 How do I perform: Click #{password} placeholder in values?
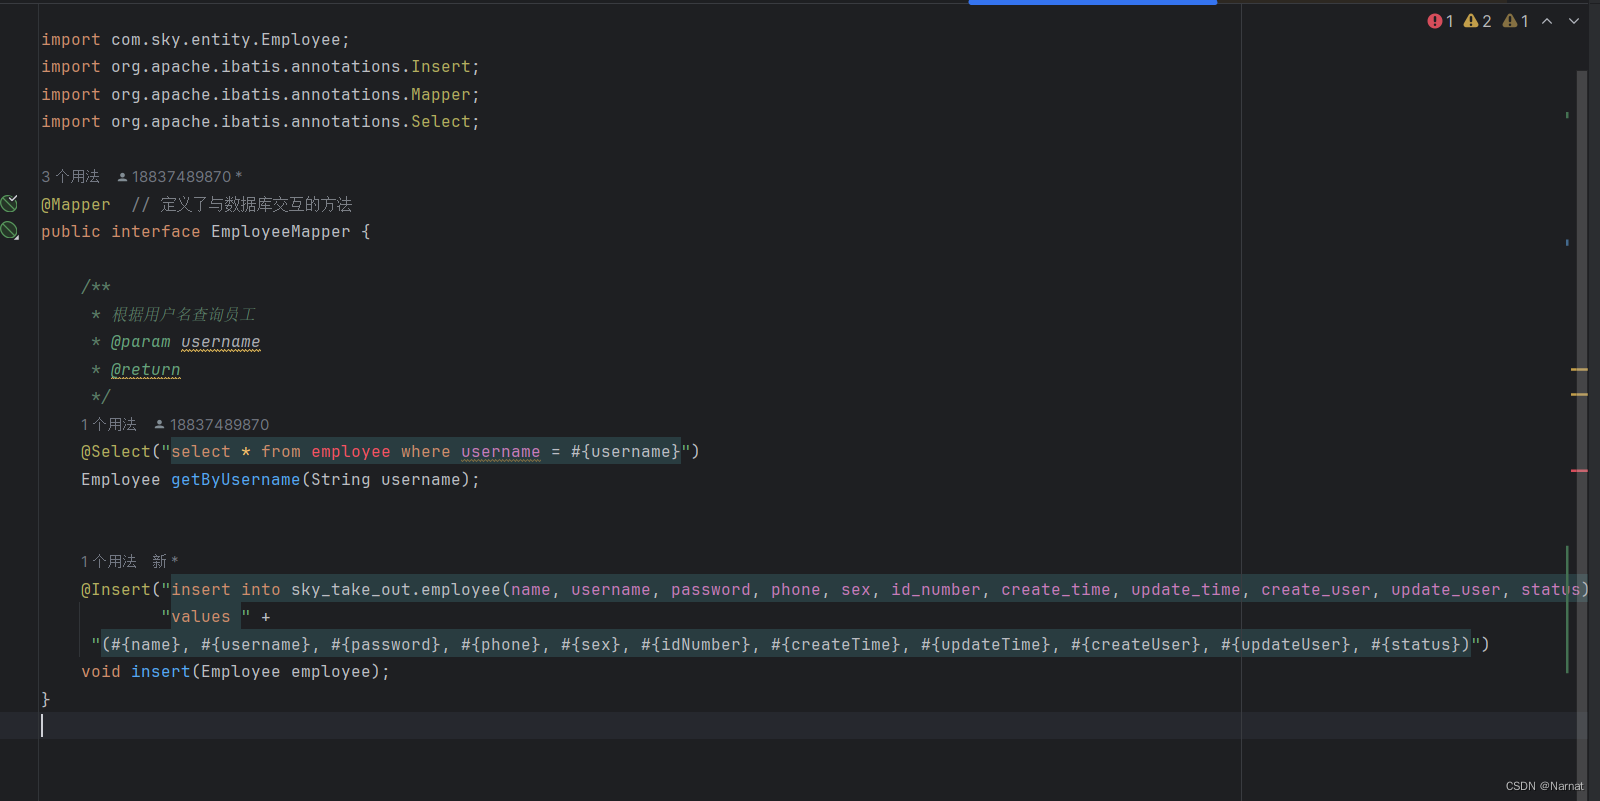pos(386,645)
